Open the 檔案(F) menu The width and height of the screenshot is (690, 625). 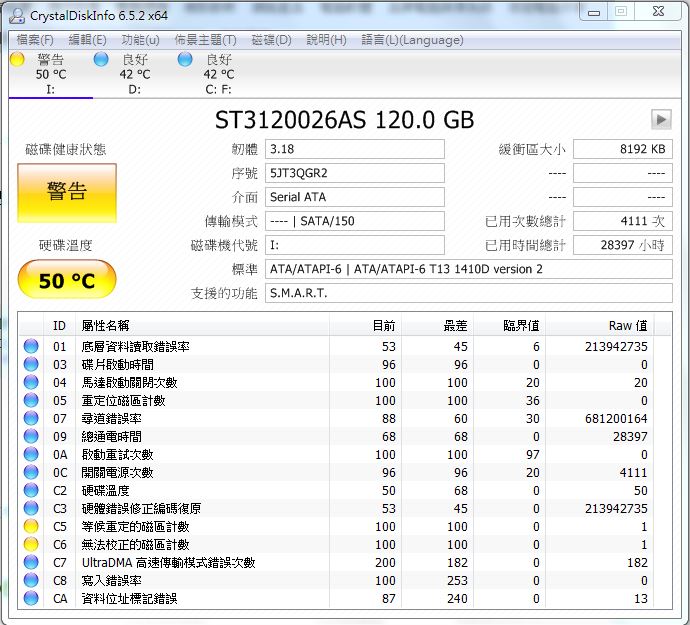[x=35, y=40]
